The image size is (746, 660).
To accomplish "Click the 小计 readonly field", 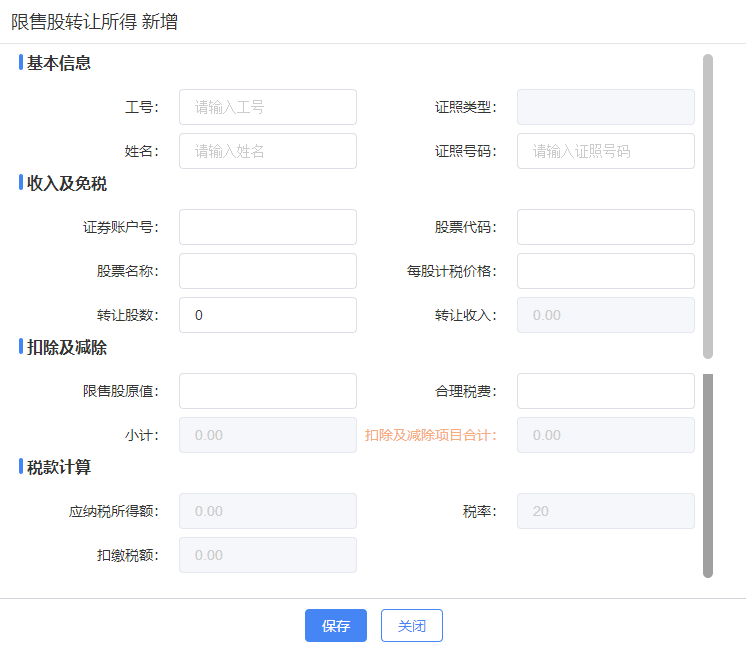I will (x=268, y=435).
